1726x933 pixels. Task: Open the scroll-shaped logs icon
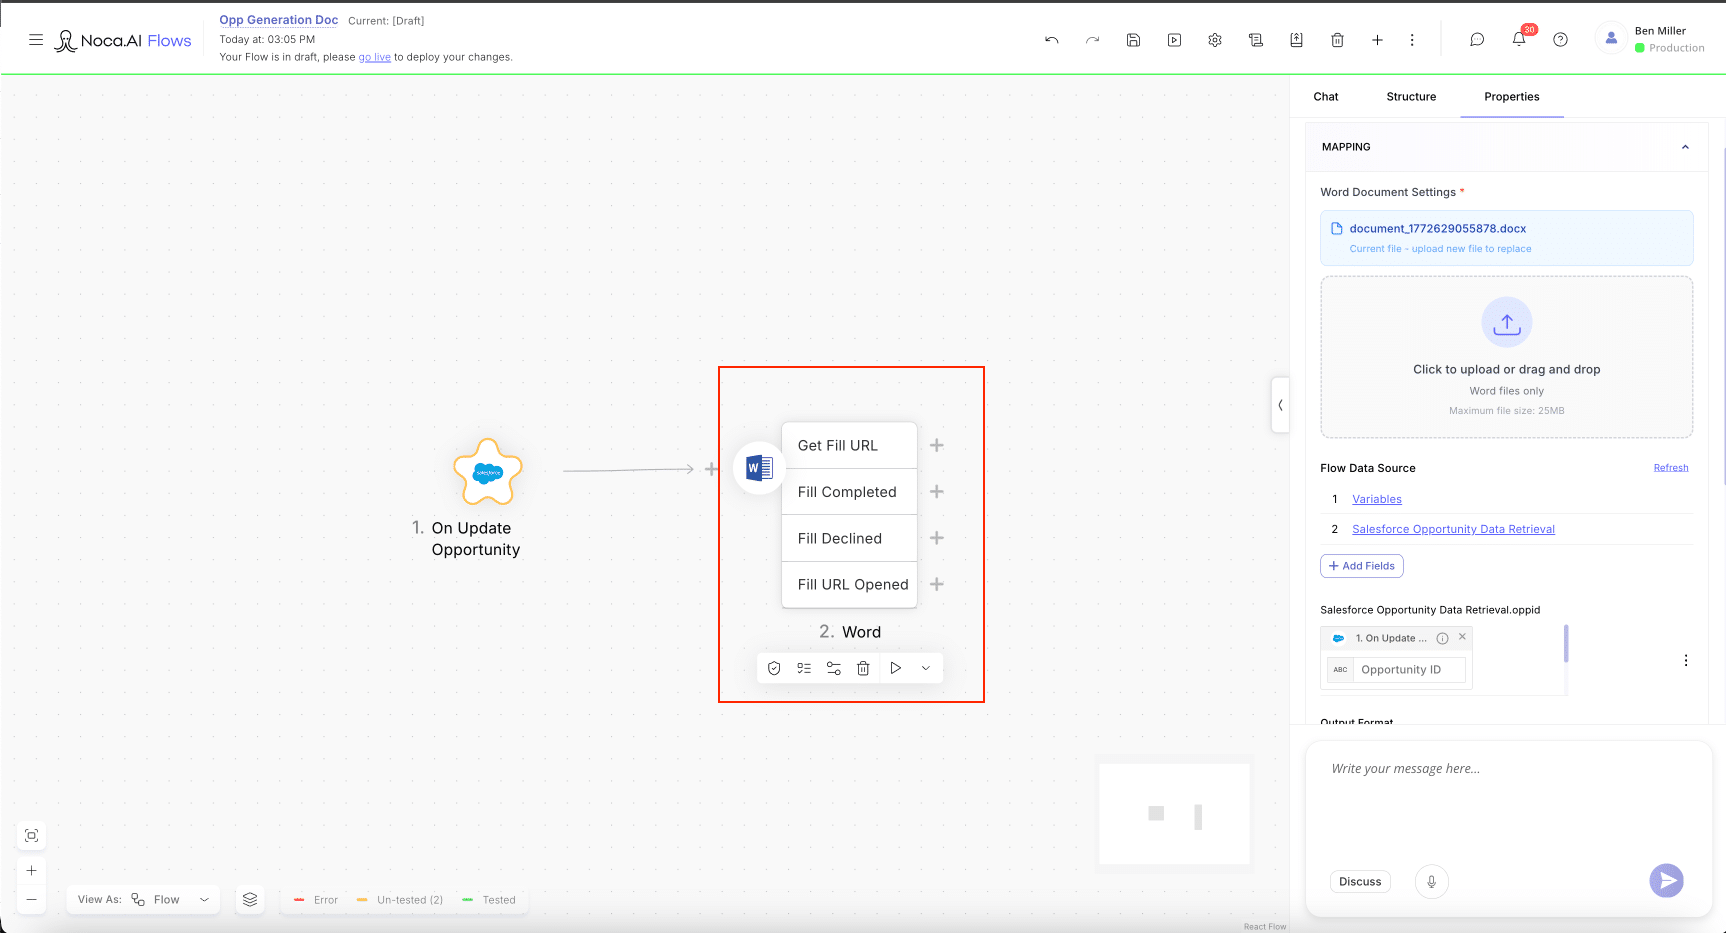1256,40
